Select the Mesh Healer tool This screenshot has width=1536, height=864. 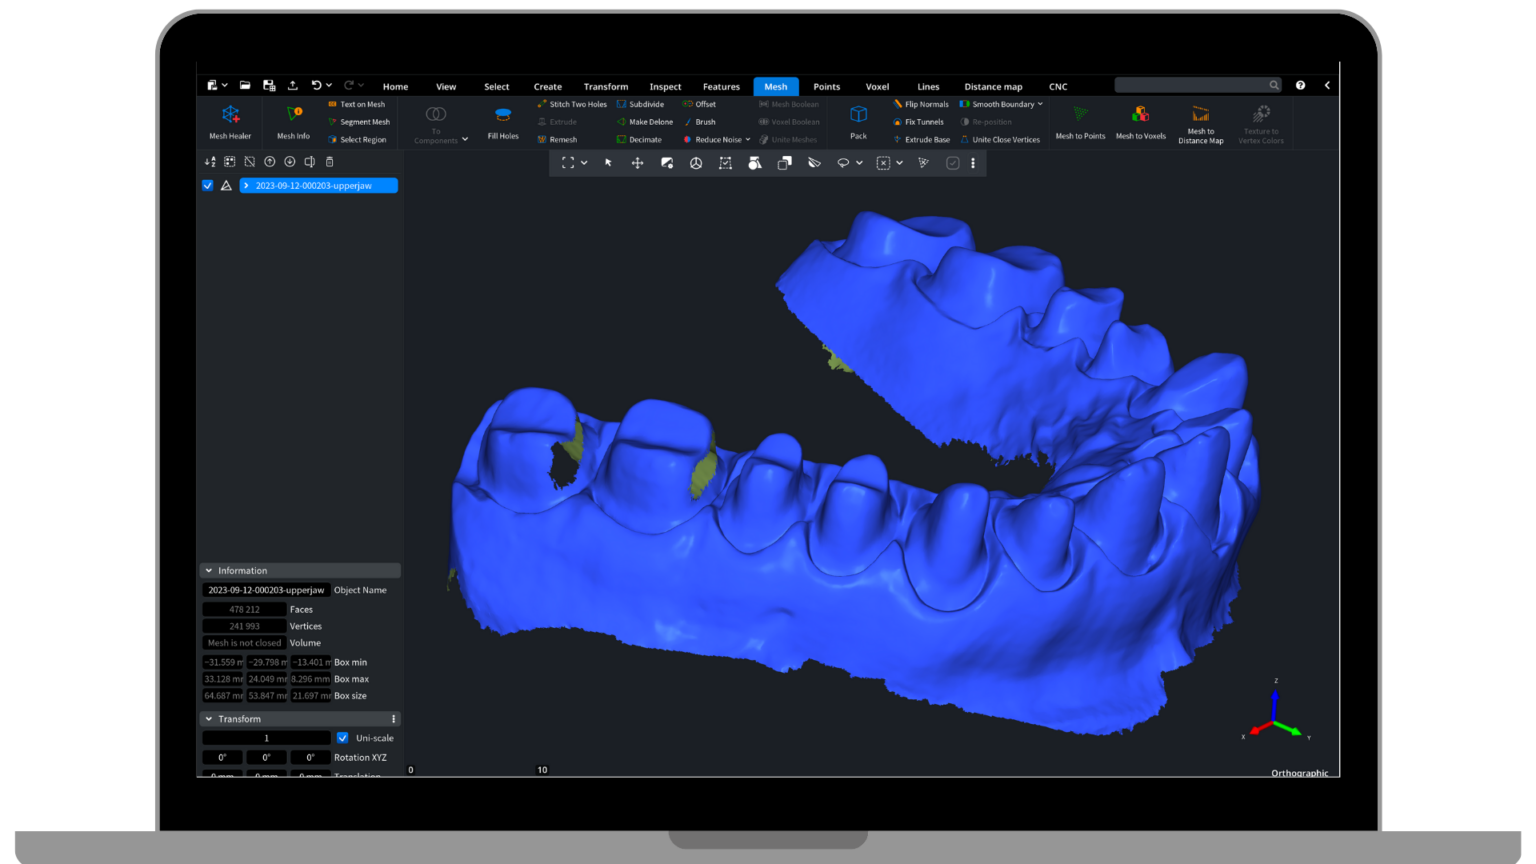point(229,121)
